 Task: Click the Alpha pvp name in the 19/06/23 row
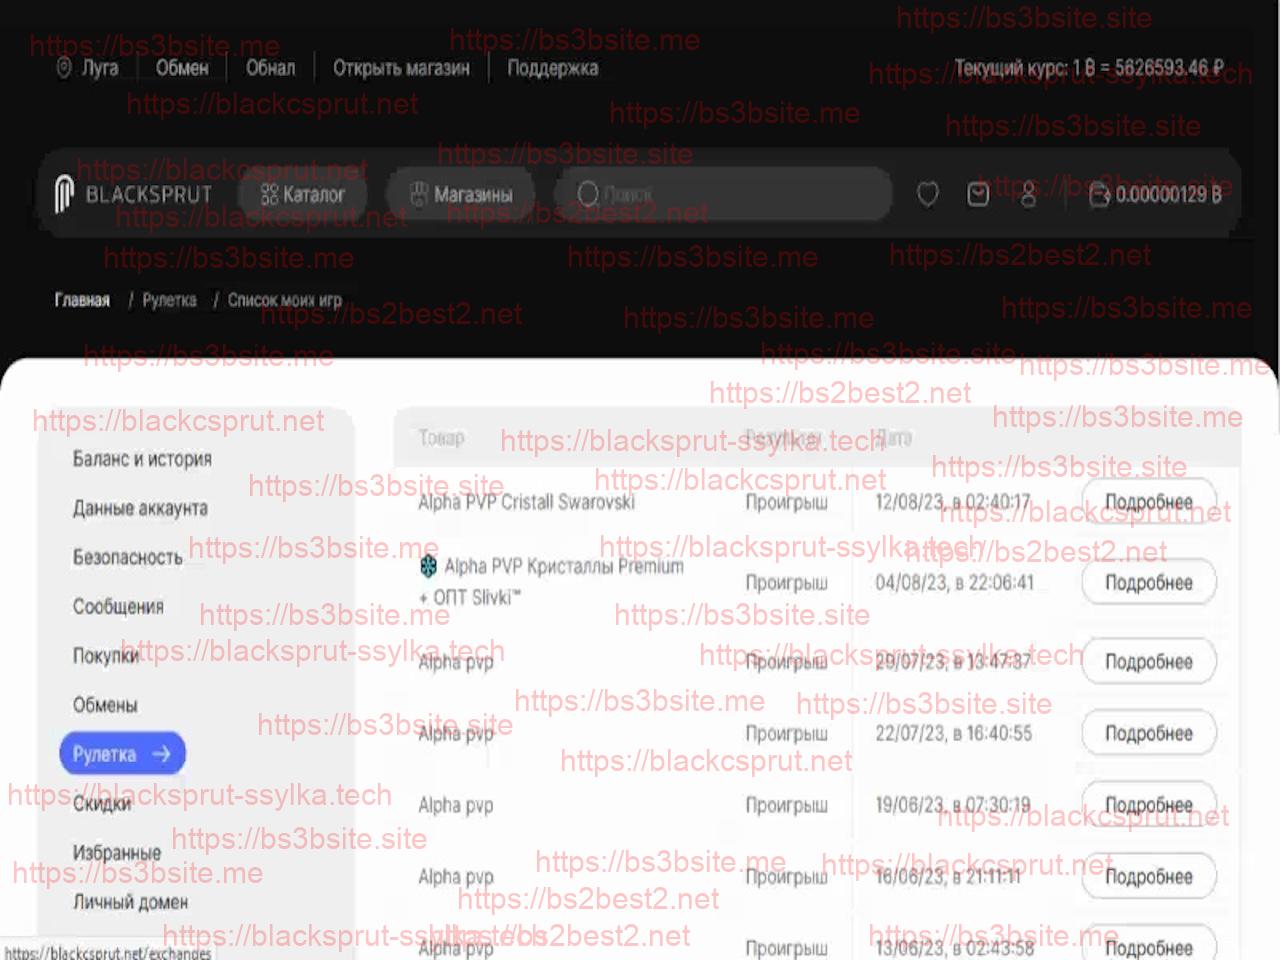pyautogui.click(x=456, y=806)
